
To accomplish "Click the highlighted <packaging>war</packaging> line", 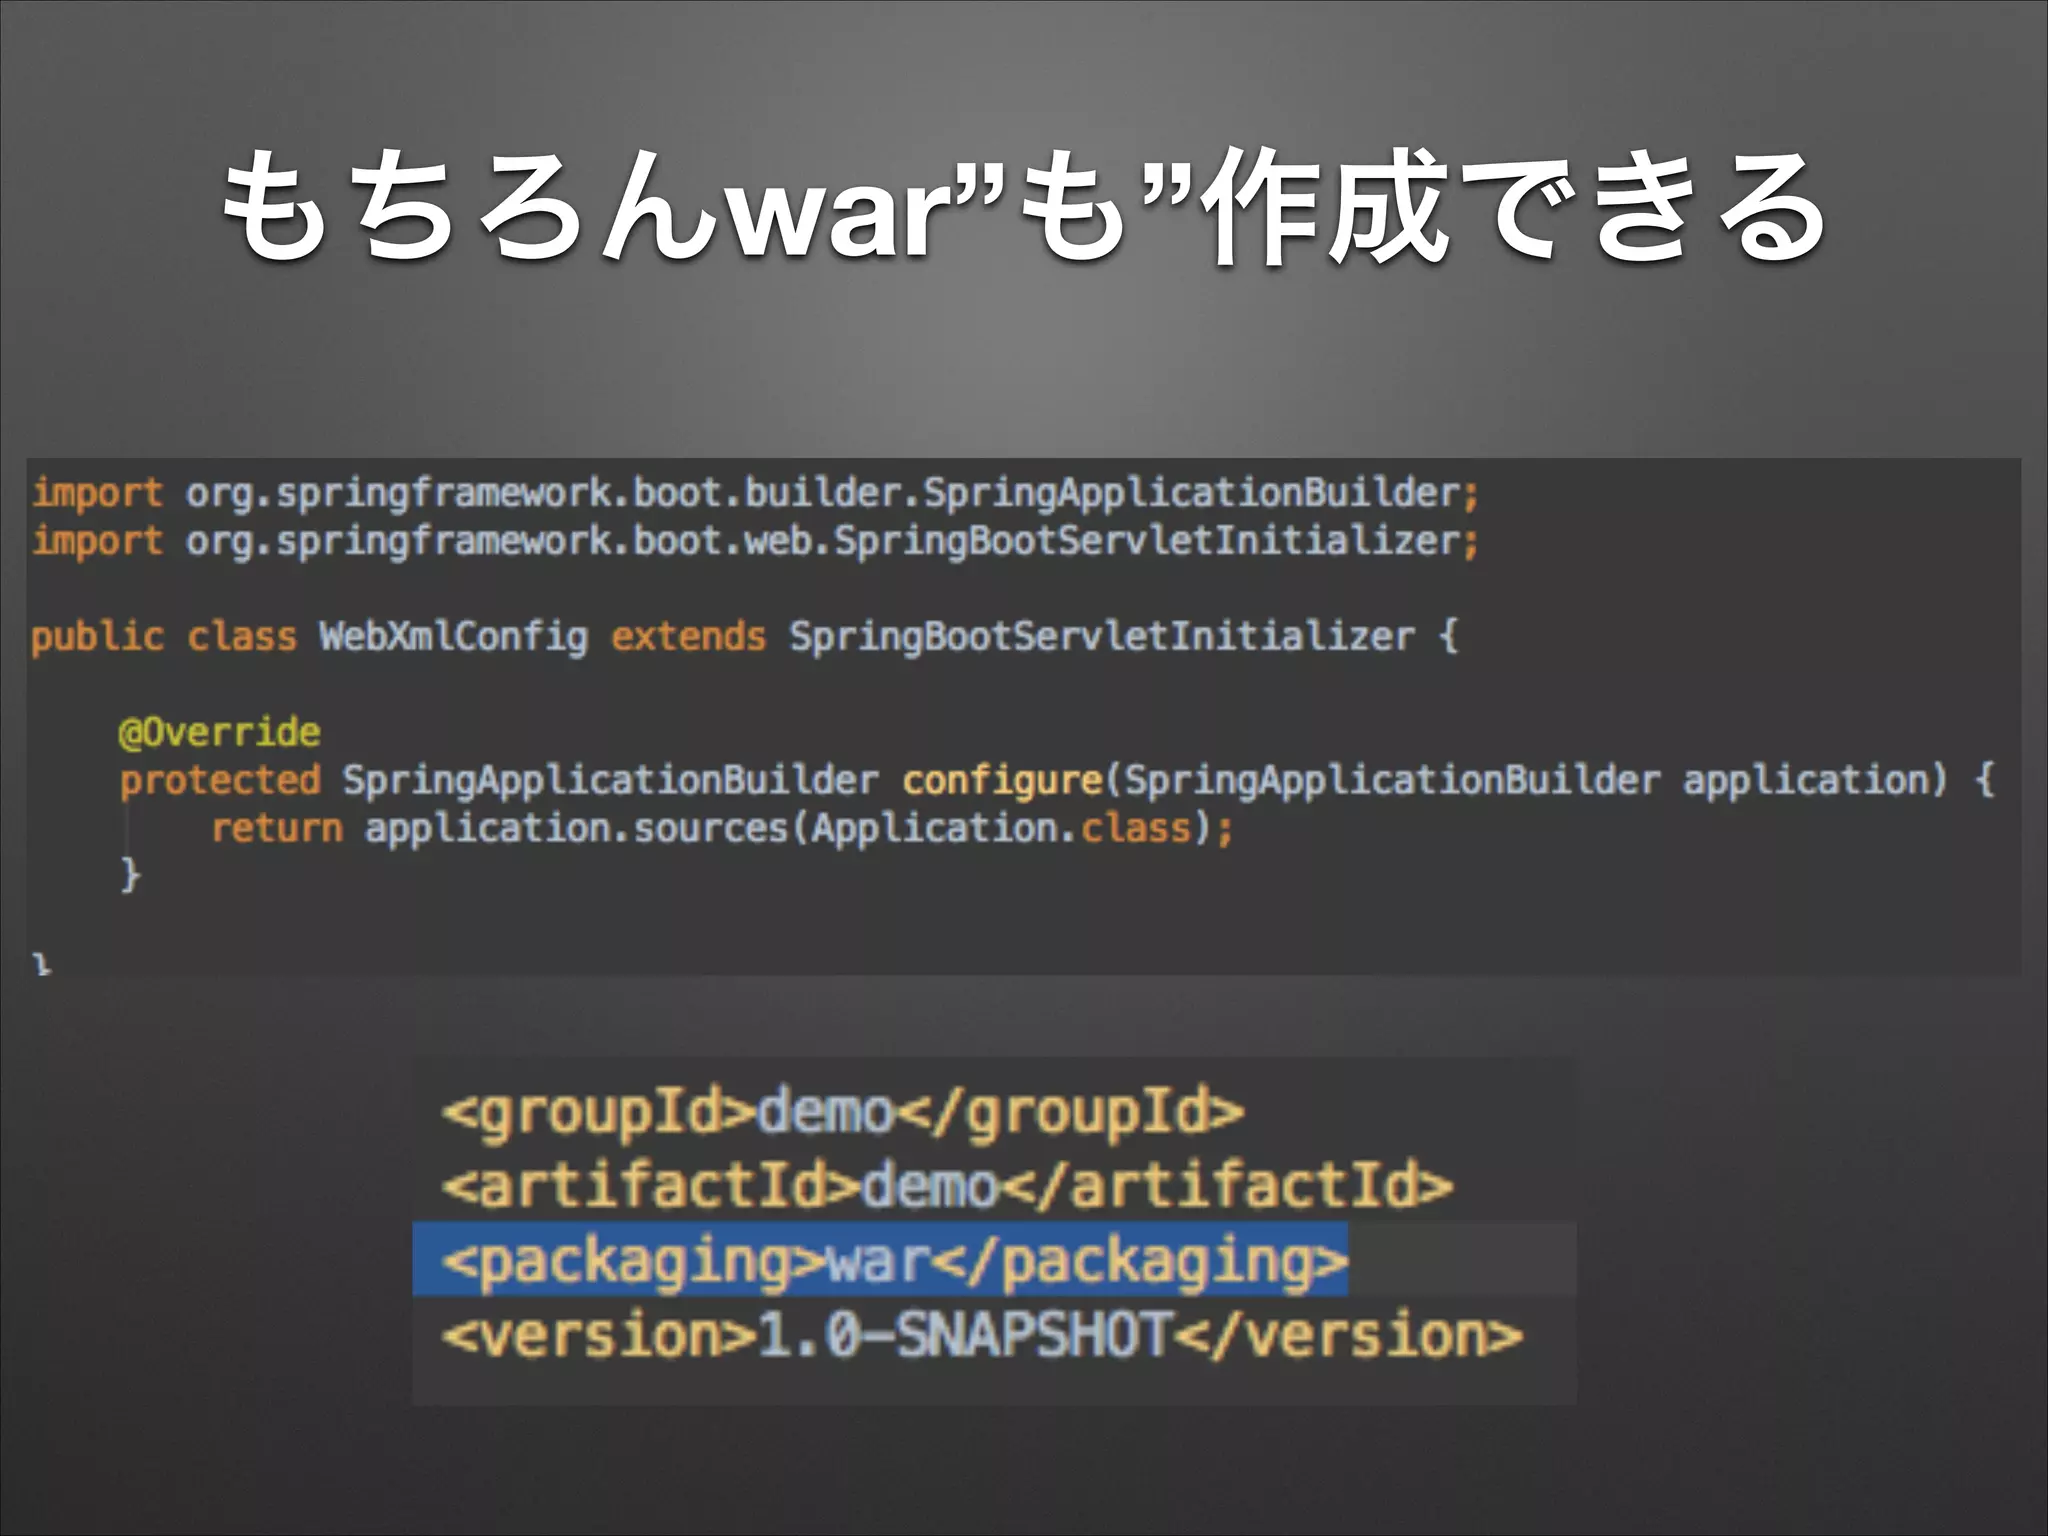I will tap(880, 1259).
